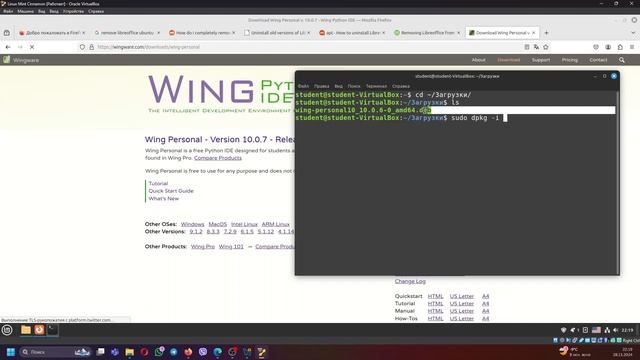Open terminal Справка menu

tap(401, 86)
